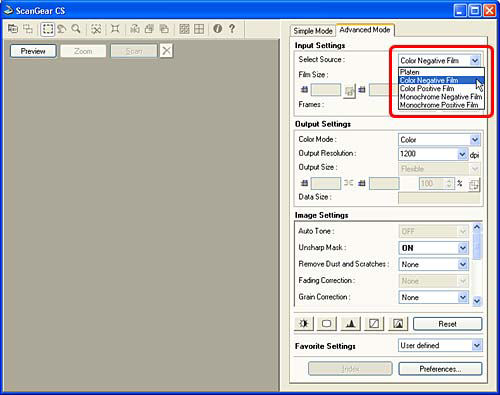This screenshot has height=395, width=500.
Task: Open the Brightness/Contrast adjustment button
Action: (x=304, y=324)
